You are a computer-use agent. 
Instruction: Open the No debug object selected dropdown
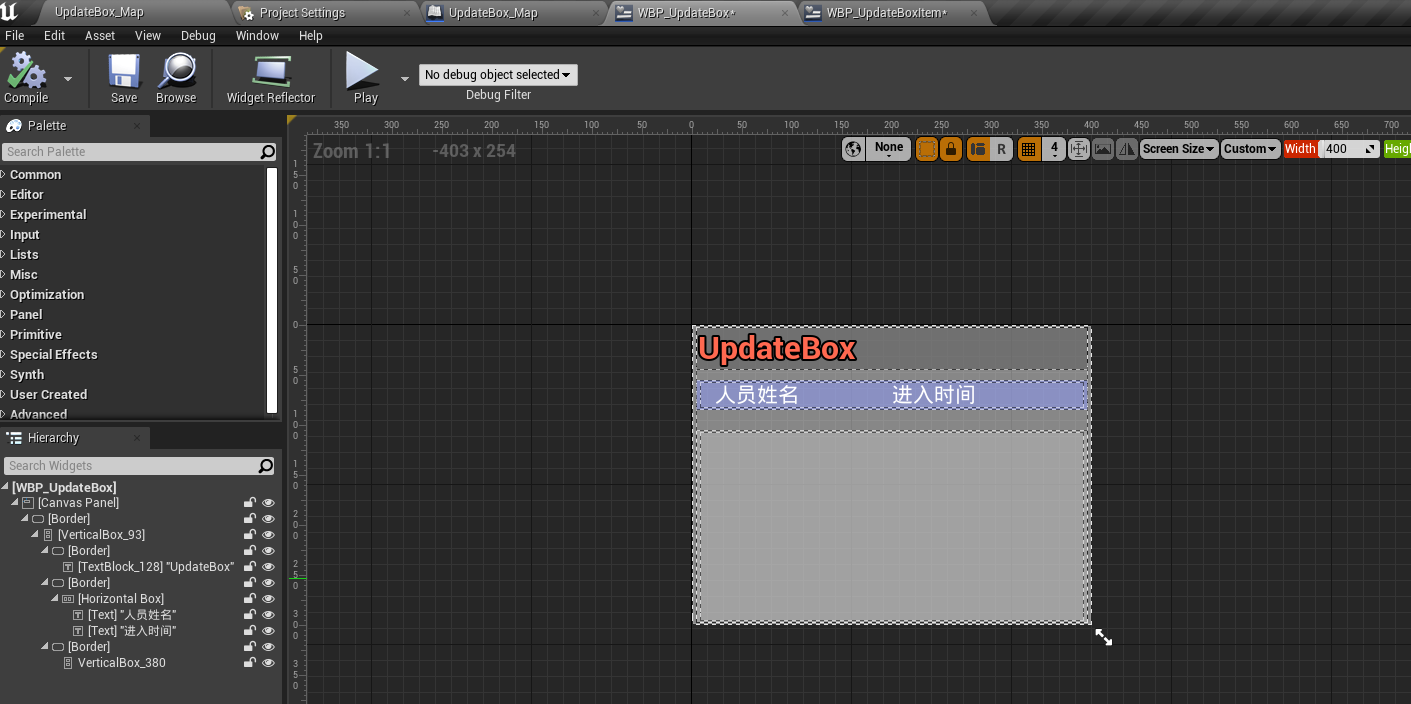click(498, 74)
